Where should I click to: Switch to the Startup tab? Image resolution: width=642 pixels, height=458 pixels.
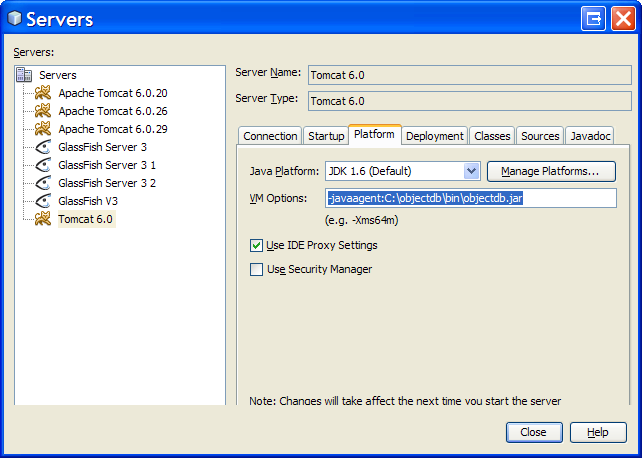coord(326,136)
